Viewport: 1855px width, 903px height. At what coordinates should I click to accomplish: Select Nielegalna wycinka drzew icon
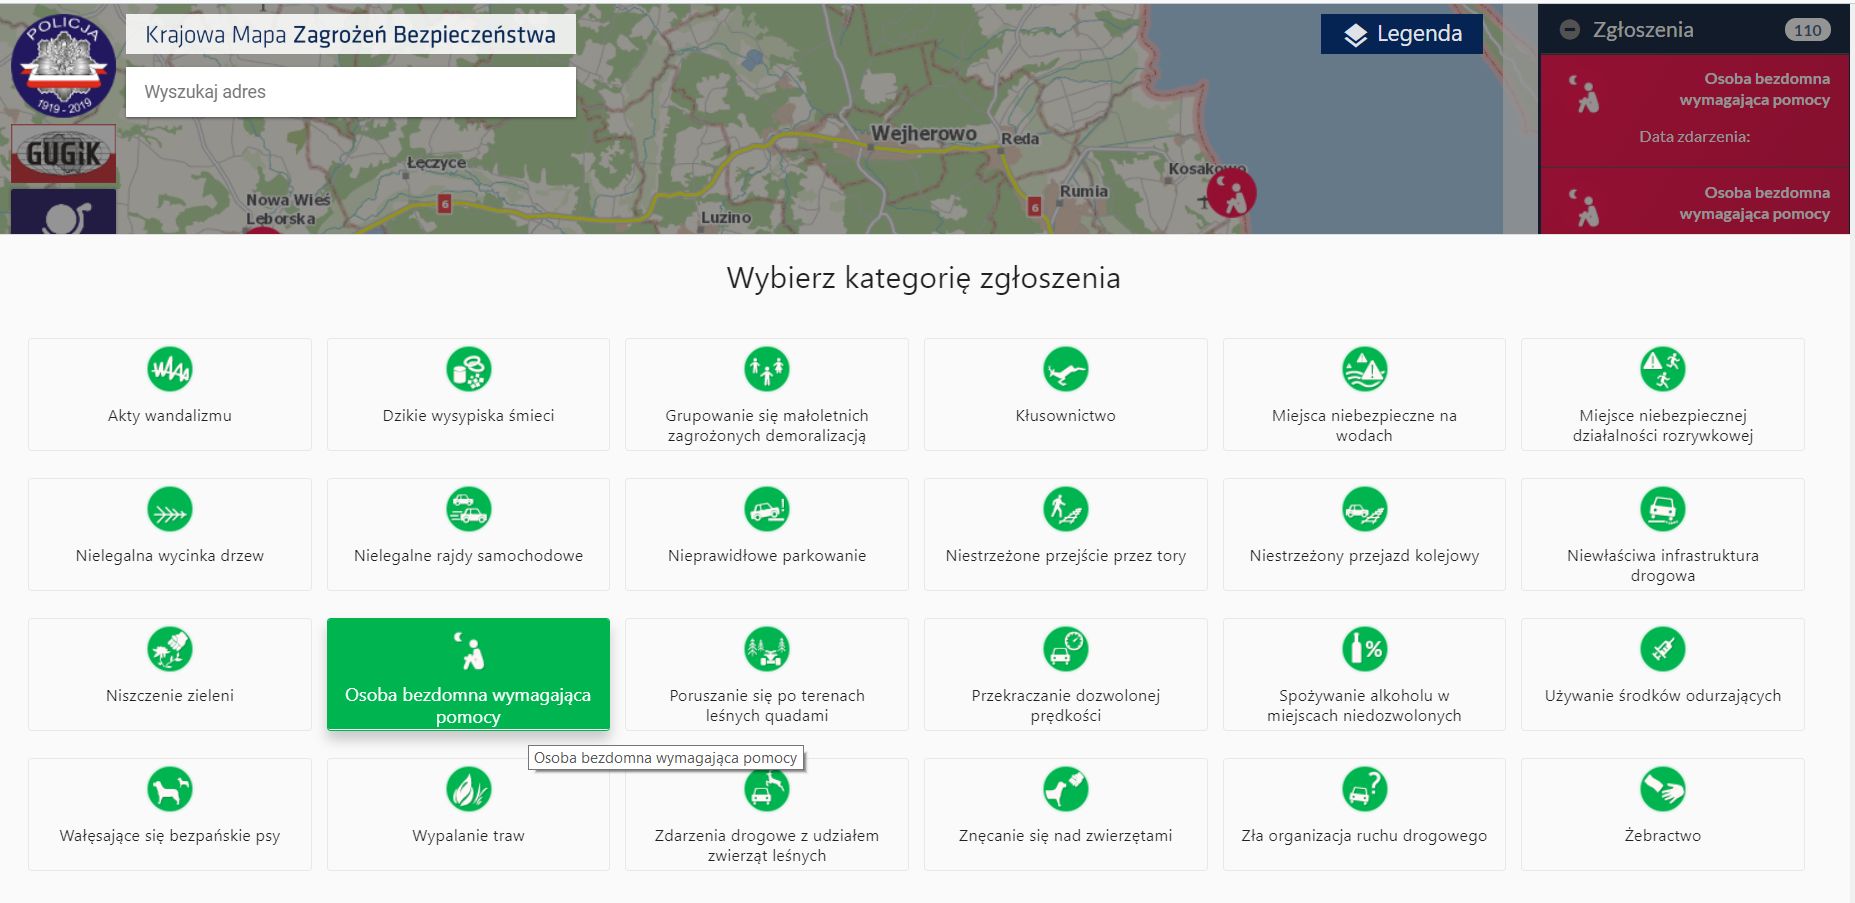[x=169, y=510]
